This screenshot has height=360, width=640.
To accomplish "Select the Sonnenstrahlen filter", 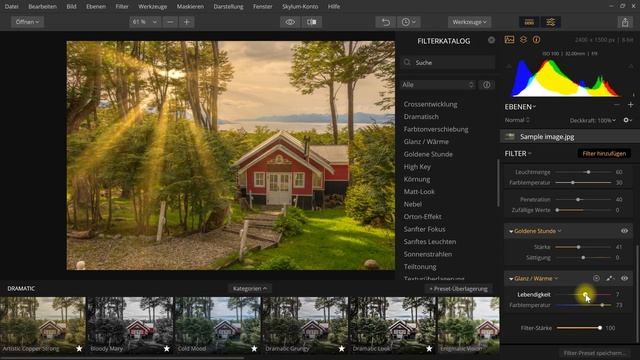I will click(x=428, y=254).
